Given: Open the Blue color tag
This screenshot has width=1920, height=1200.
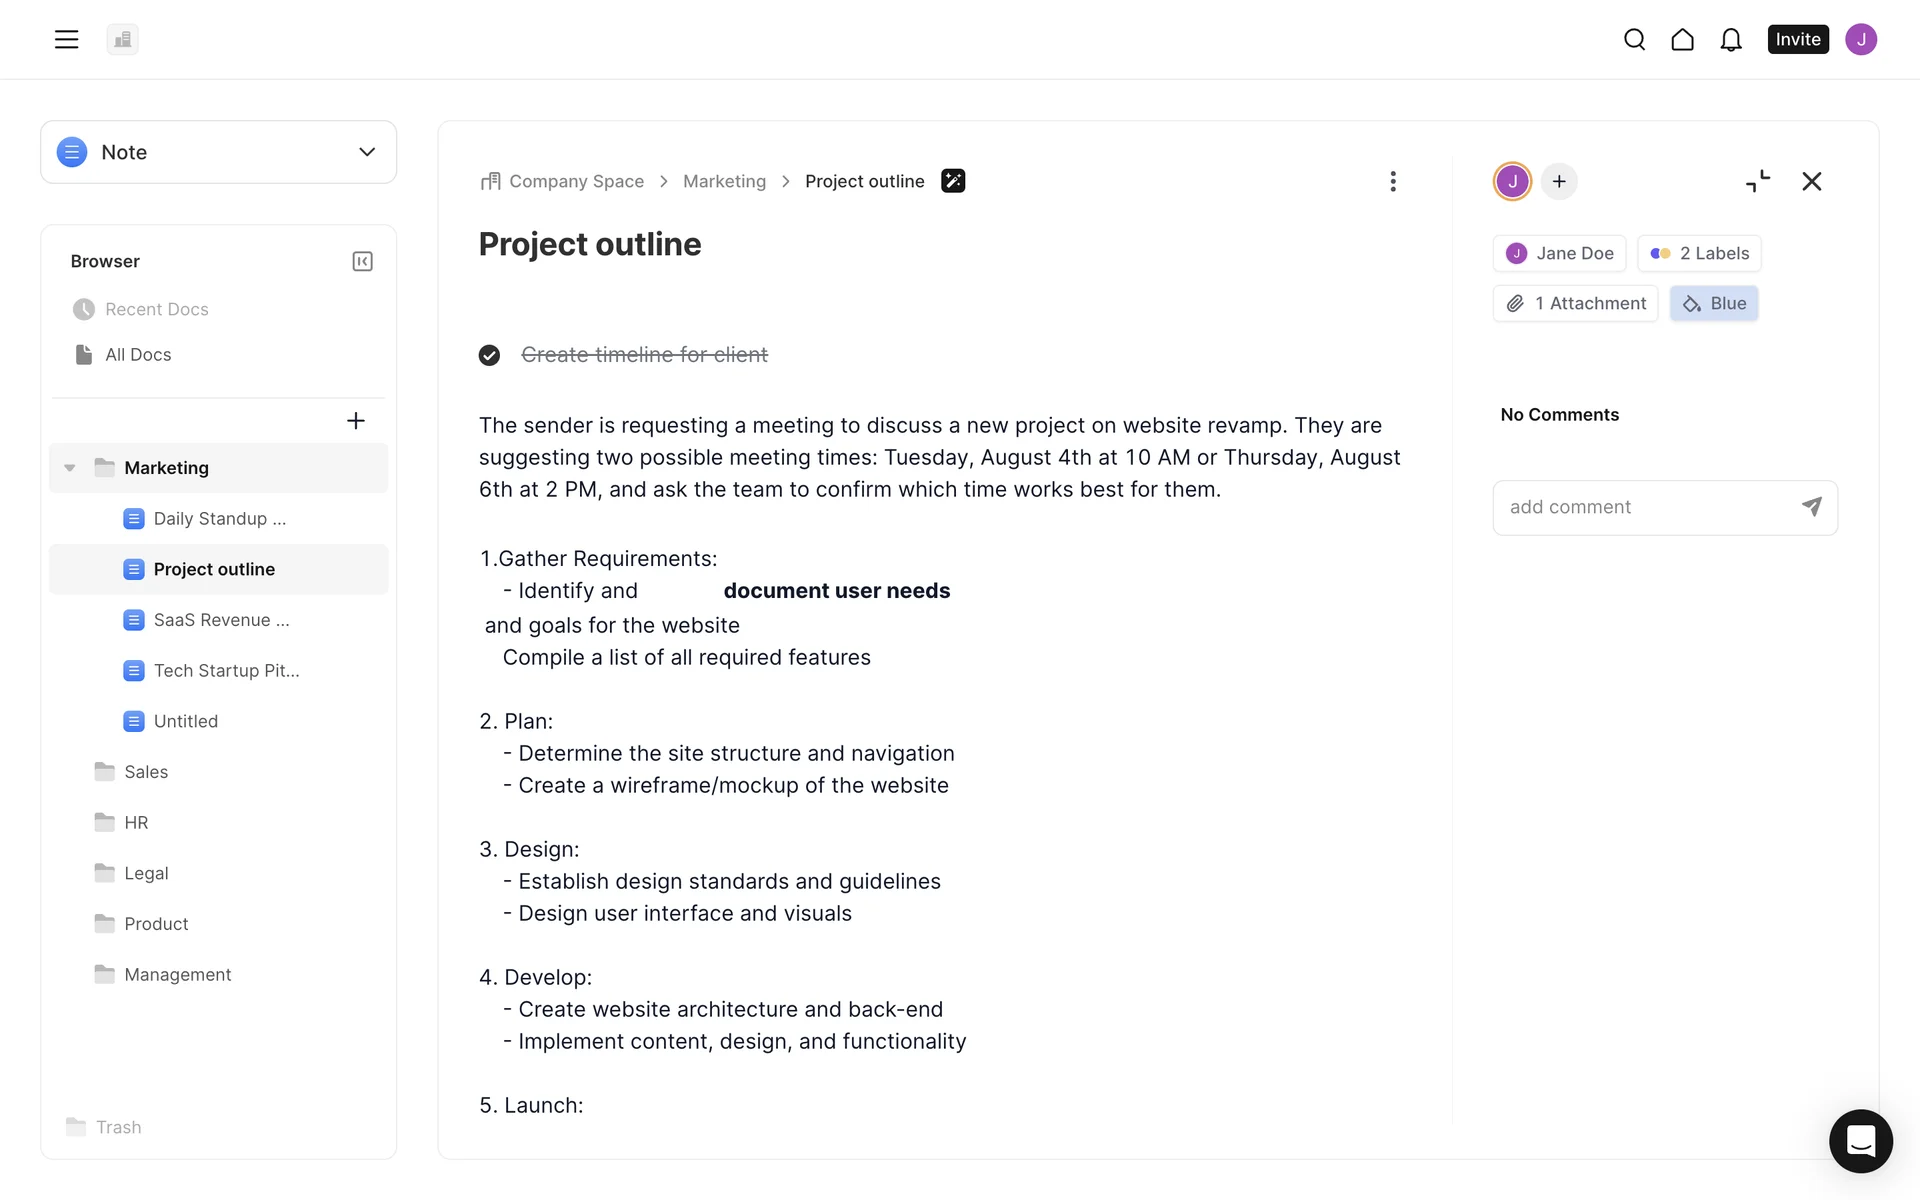Looking at the screenshot, I should pyautogui.click(x=1714, y=303).
